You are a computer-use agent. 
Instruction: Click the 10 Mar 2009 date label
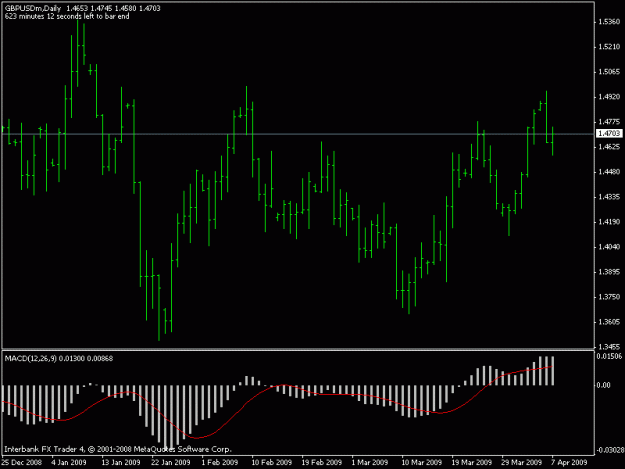422,462
